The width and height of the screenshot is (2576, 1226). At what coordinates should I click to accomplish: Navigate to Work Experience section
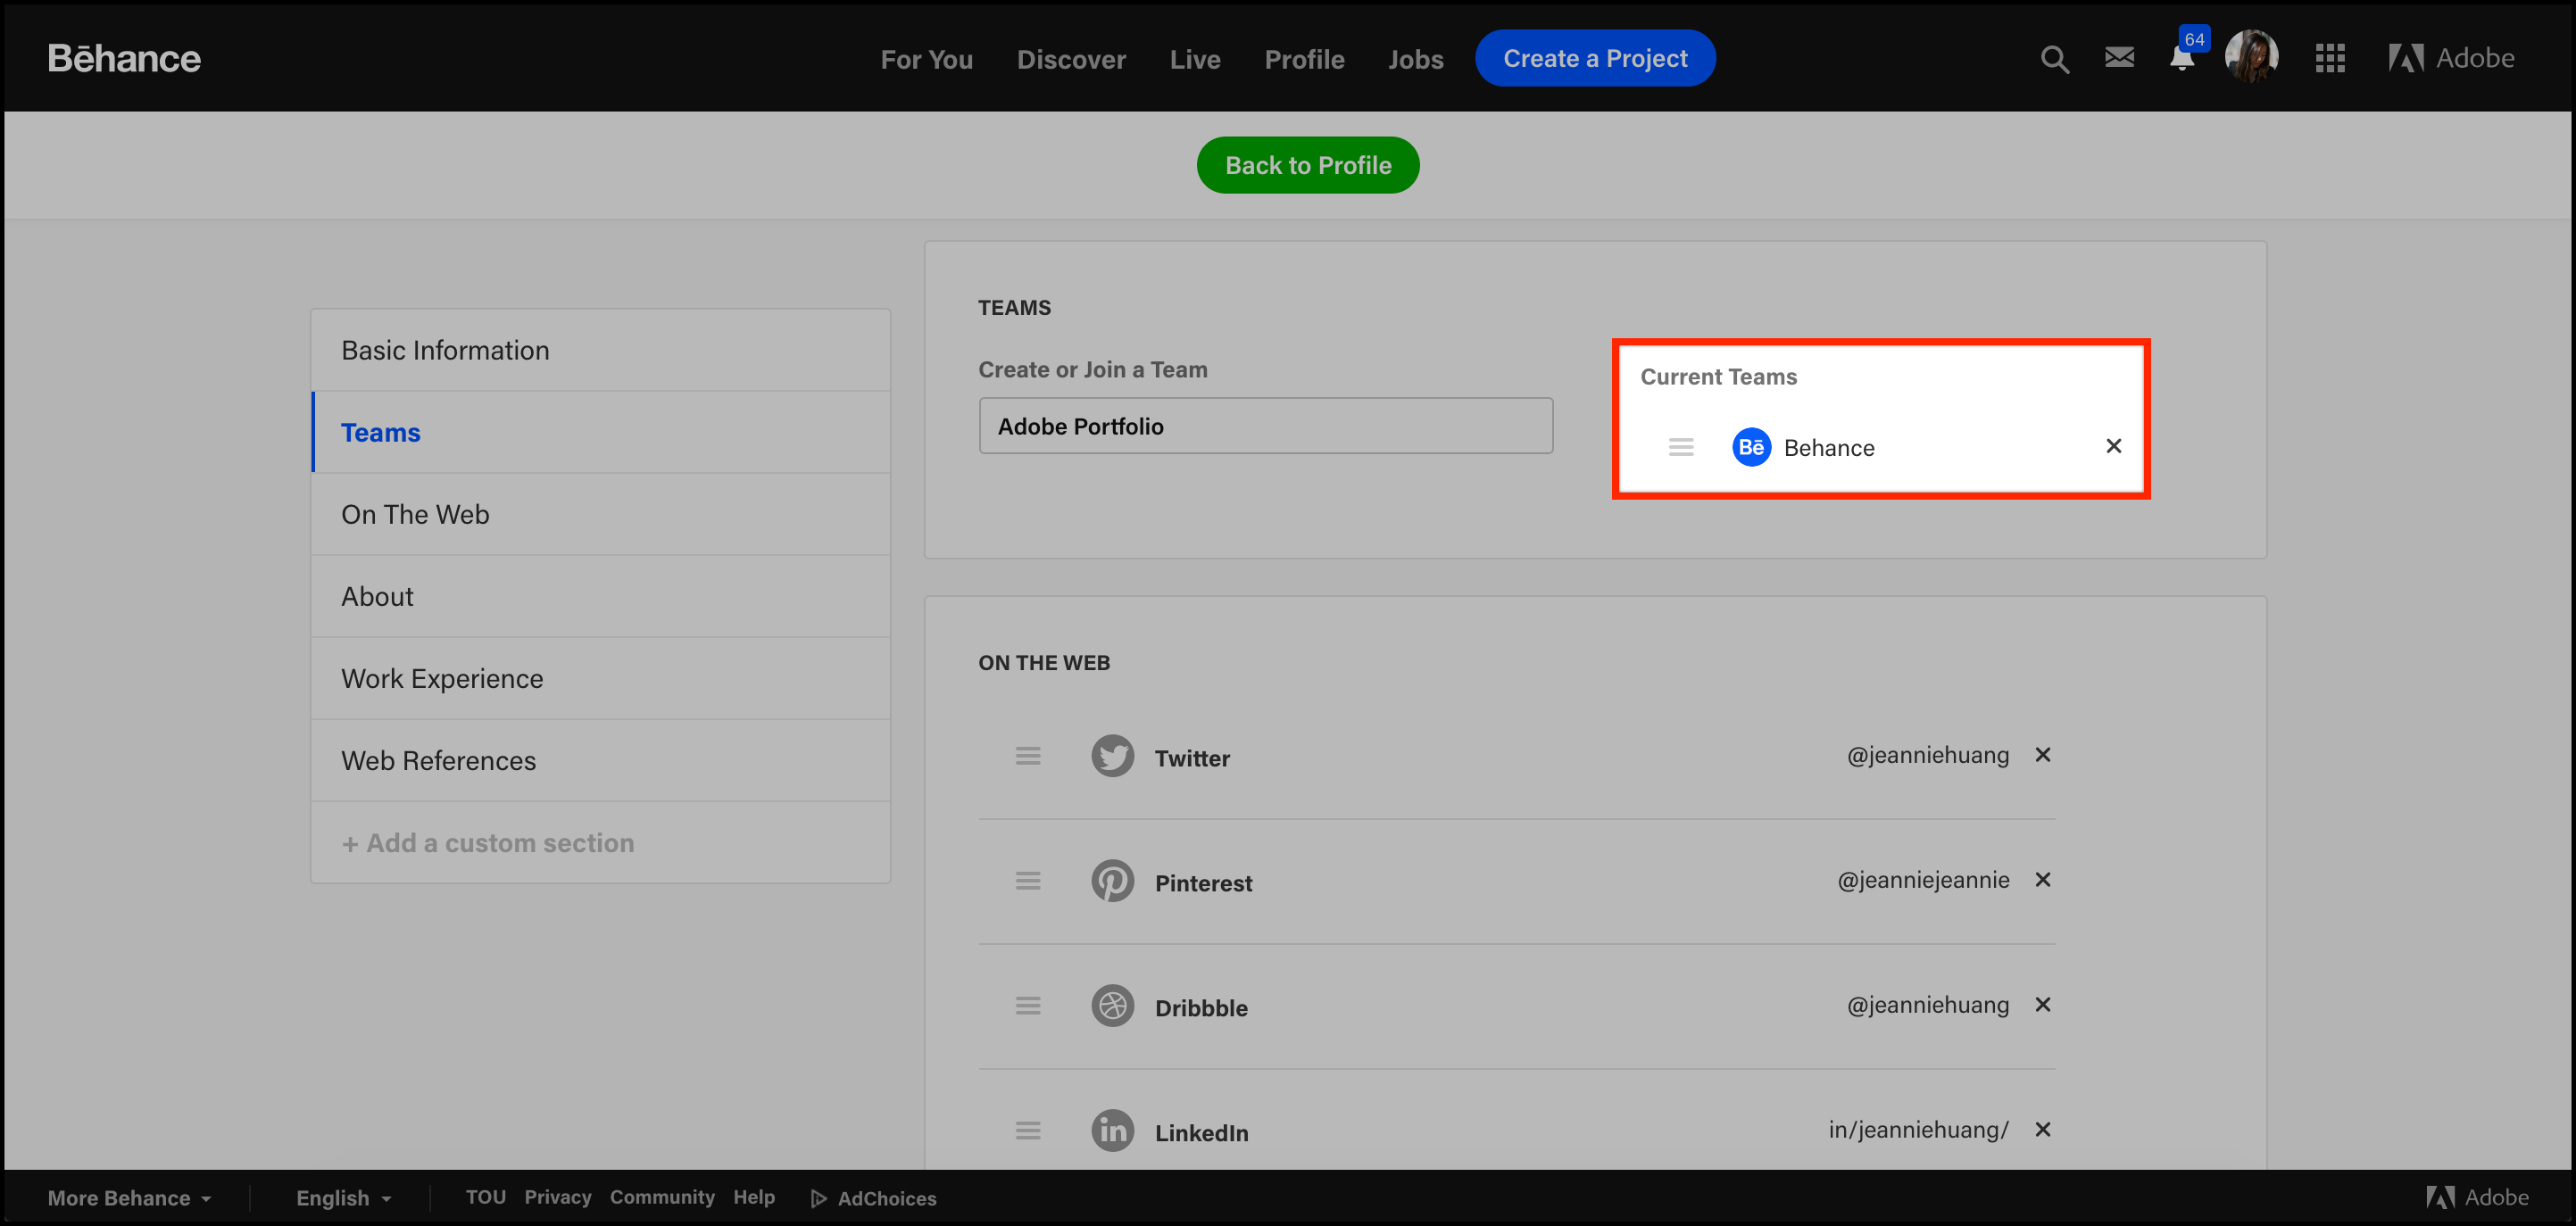[440, 678]
